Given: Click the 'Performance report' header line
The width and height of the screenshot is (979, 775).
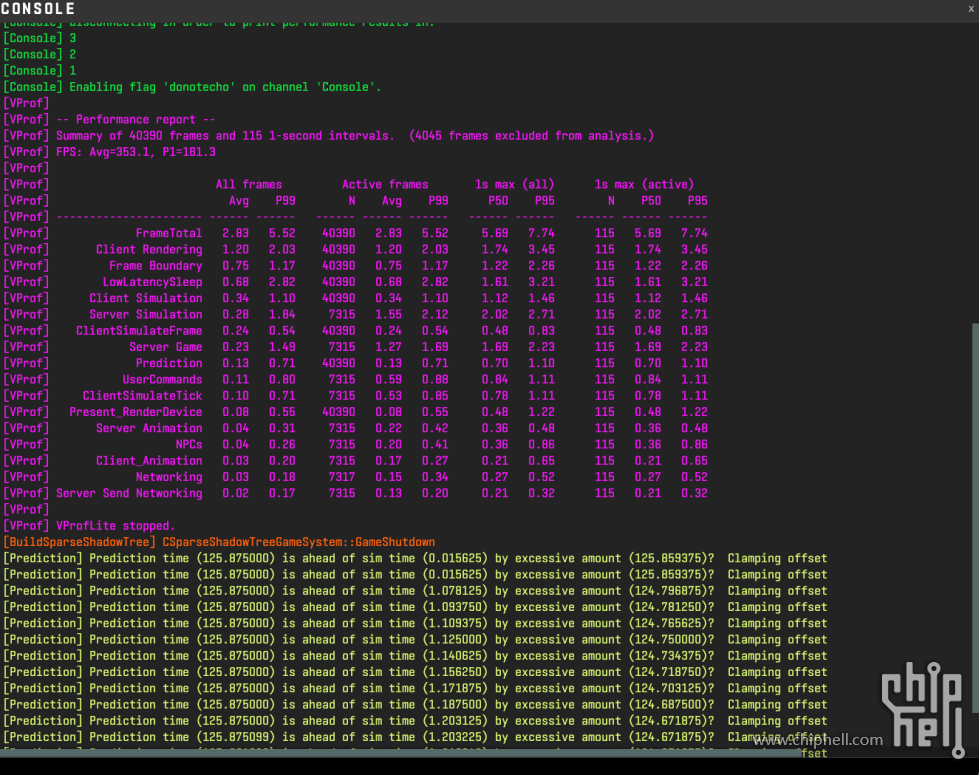Looking at the screenshot, I should [135, 119].
